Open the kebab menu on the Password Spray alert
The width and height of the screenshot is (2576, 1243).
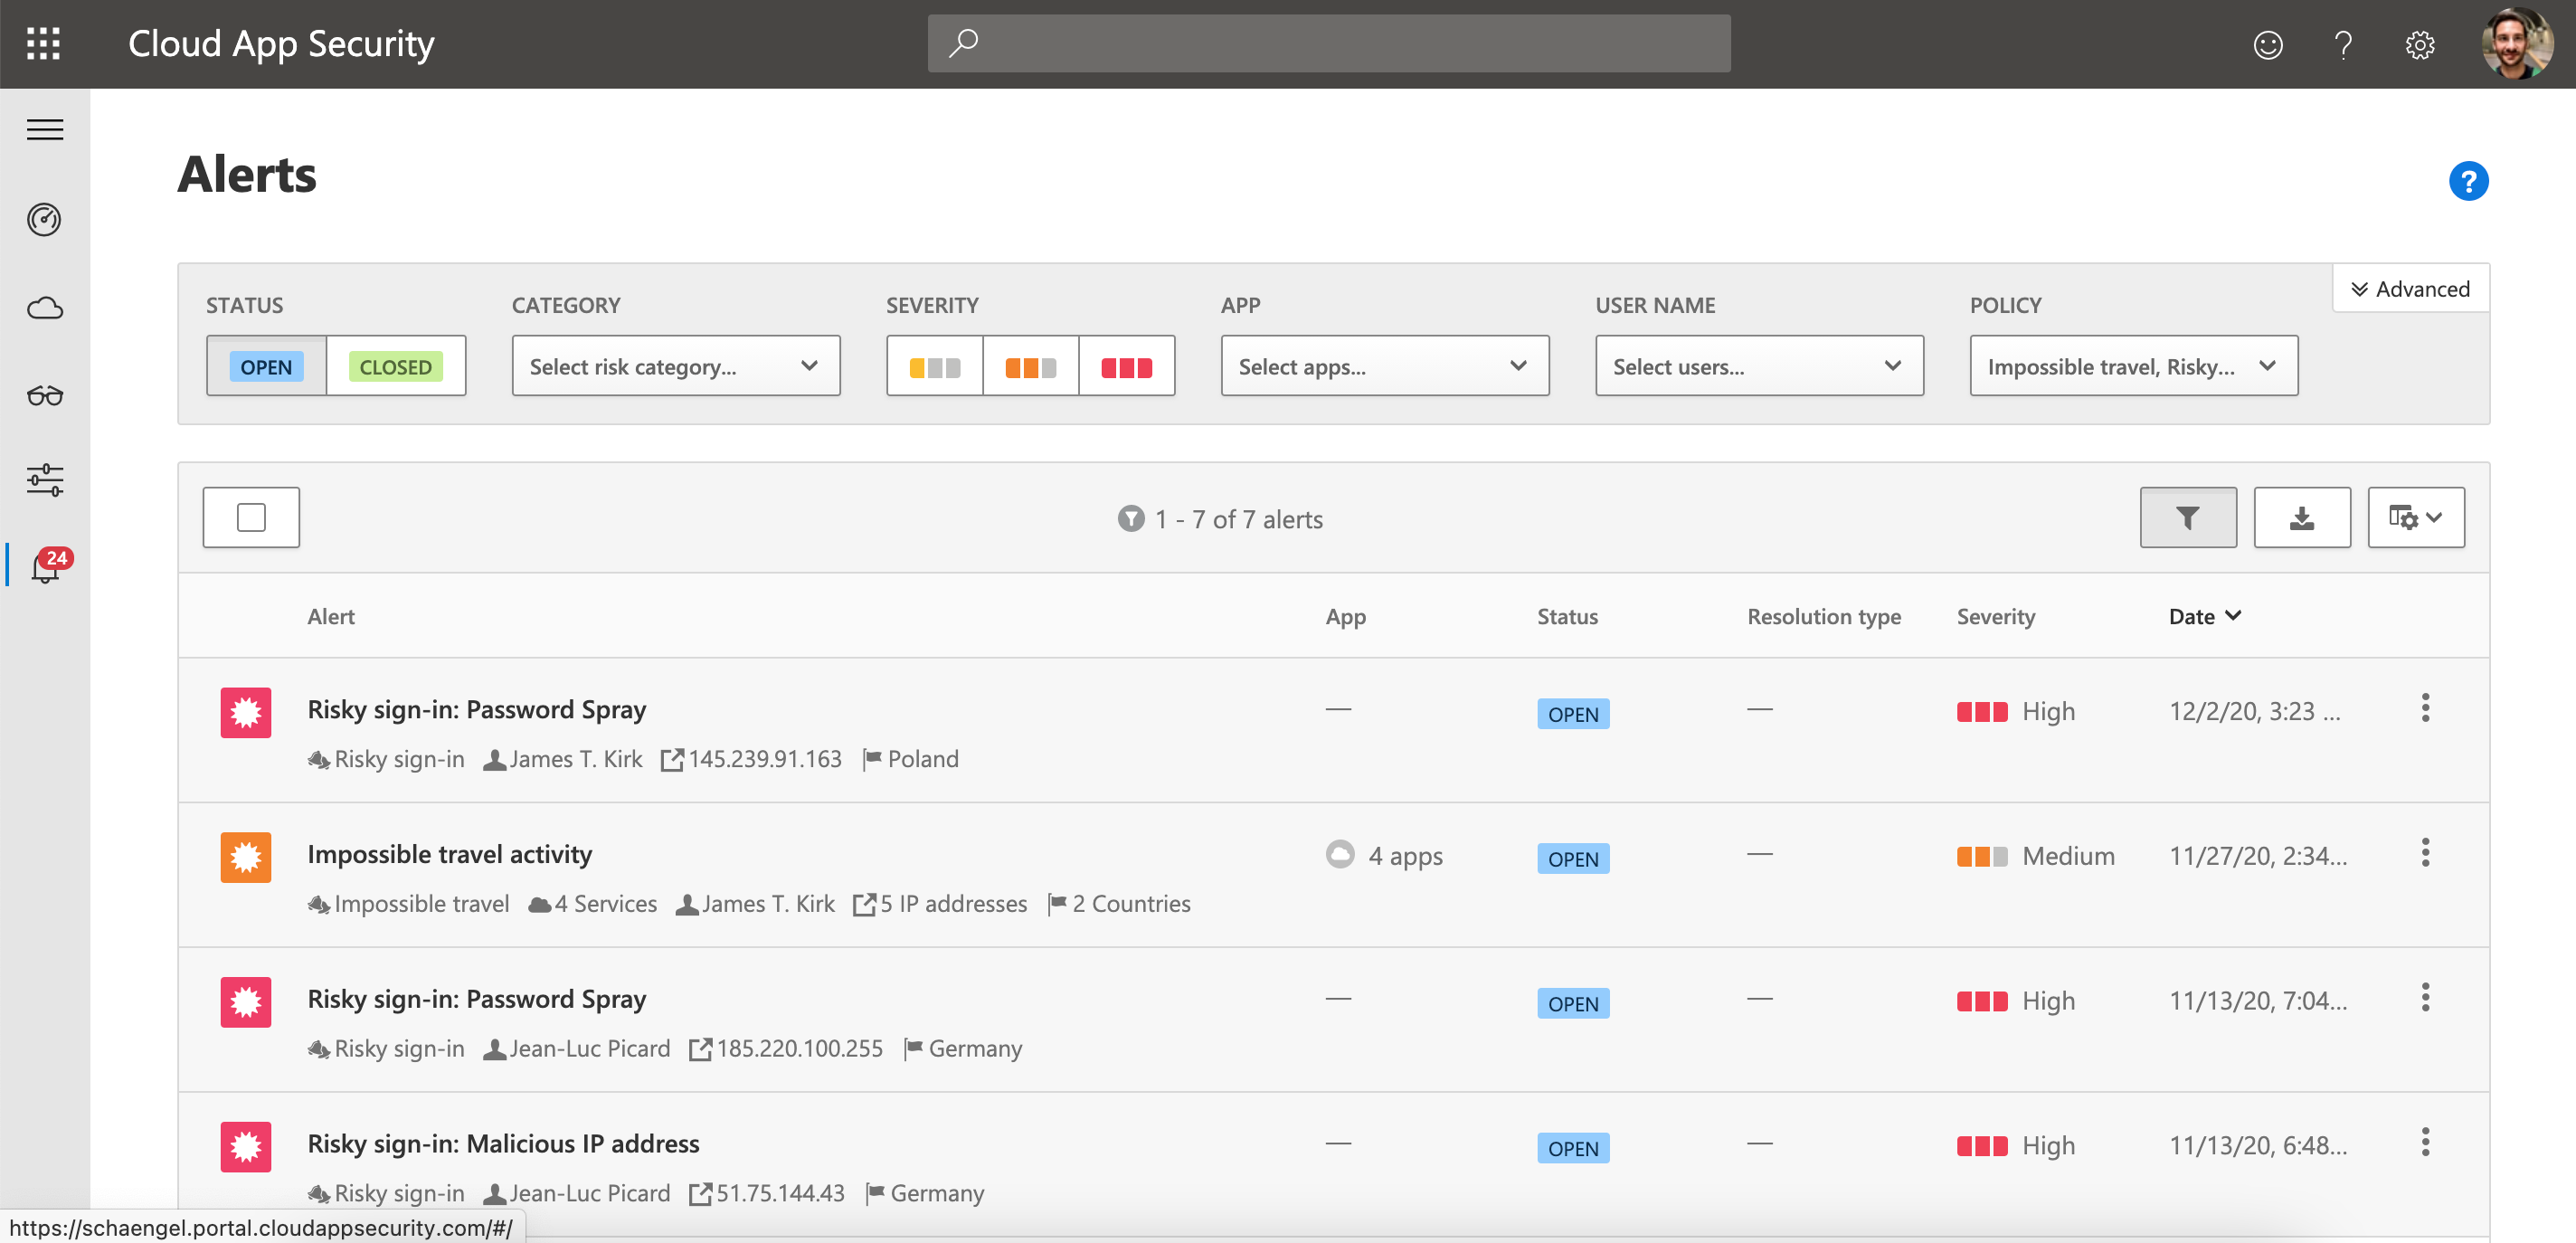pyautogui.click(x=2426, y=707)
